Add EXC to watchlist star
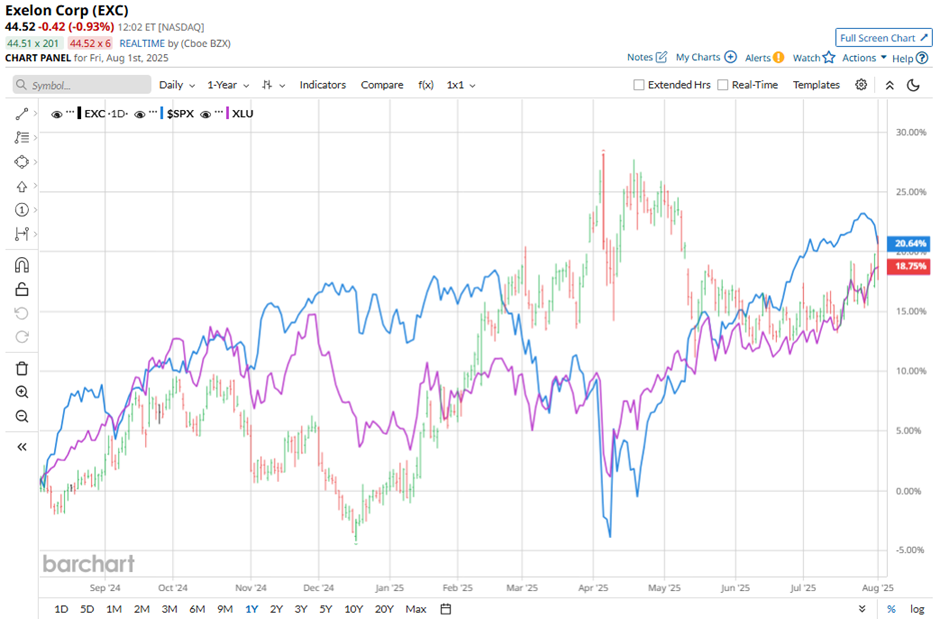The height and width of the screenshot is (619, 940). (828, 58)
